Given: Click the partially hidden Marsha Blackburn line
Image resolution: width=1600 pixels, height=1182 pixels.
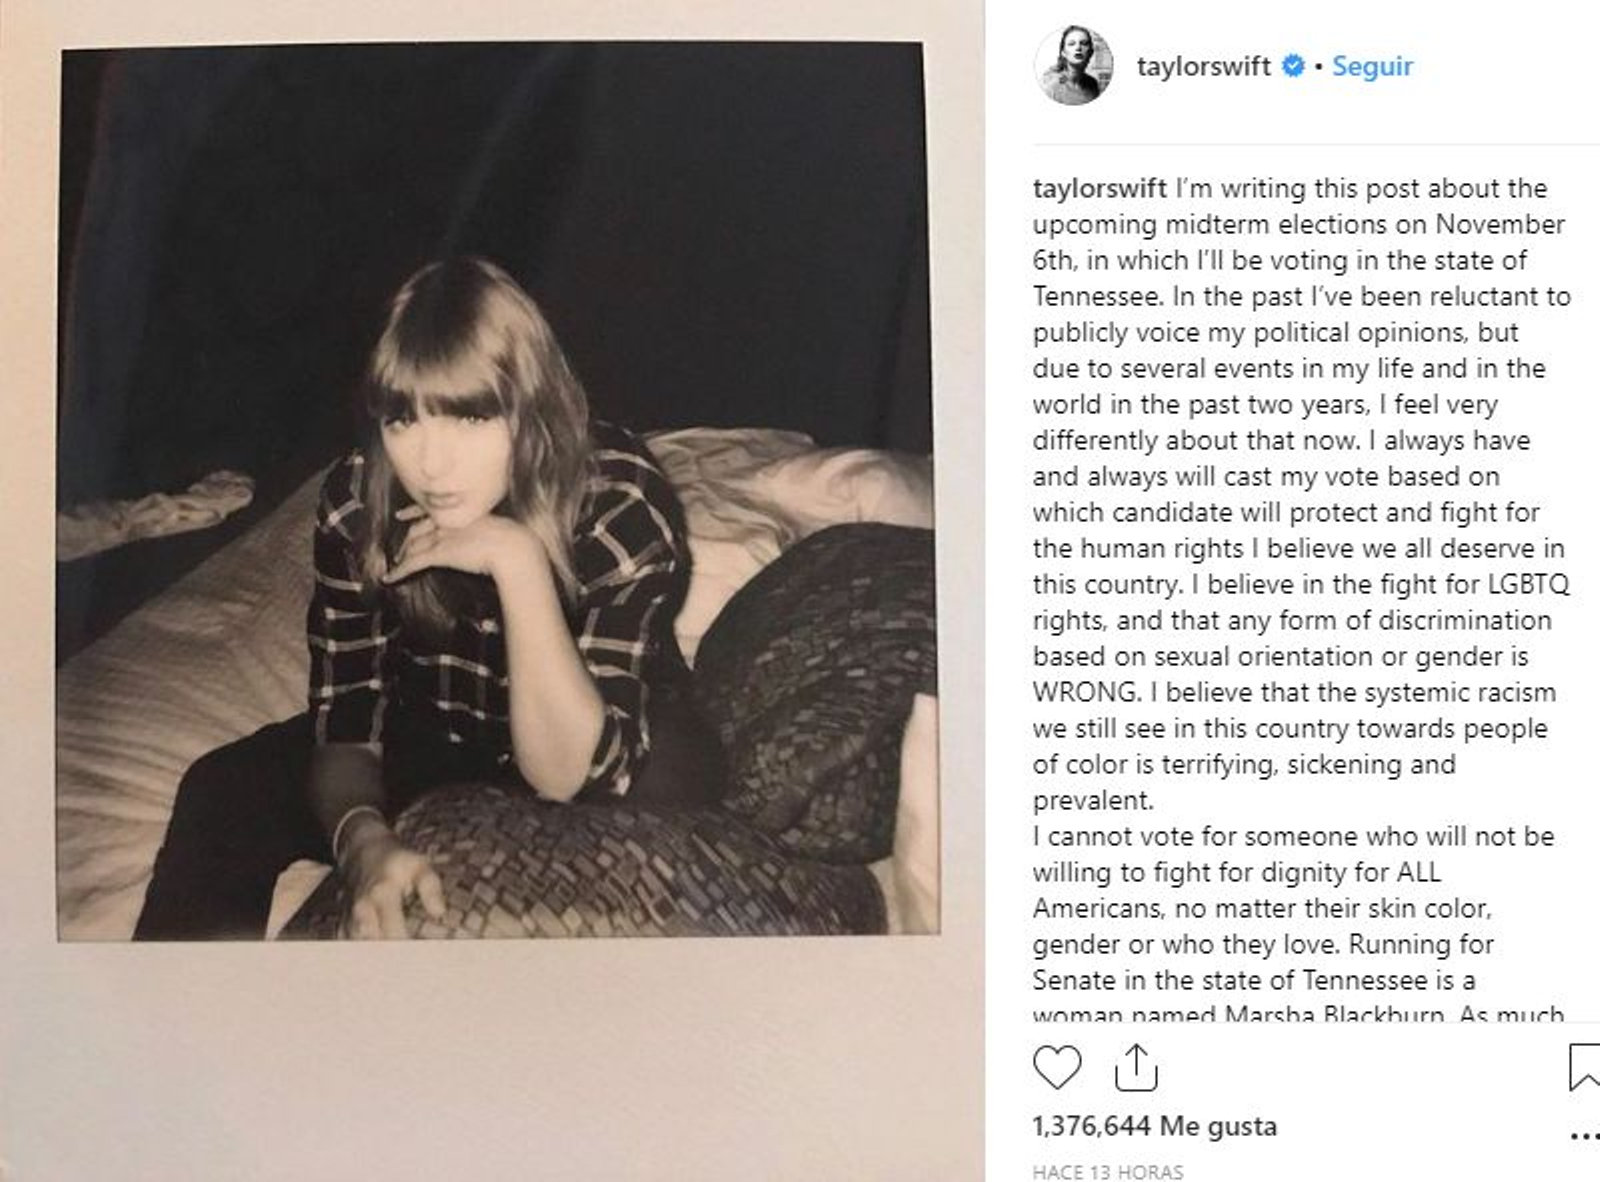Looking at the screenshot, I should pyautogui.click(x=1296, y=1013).
